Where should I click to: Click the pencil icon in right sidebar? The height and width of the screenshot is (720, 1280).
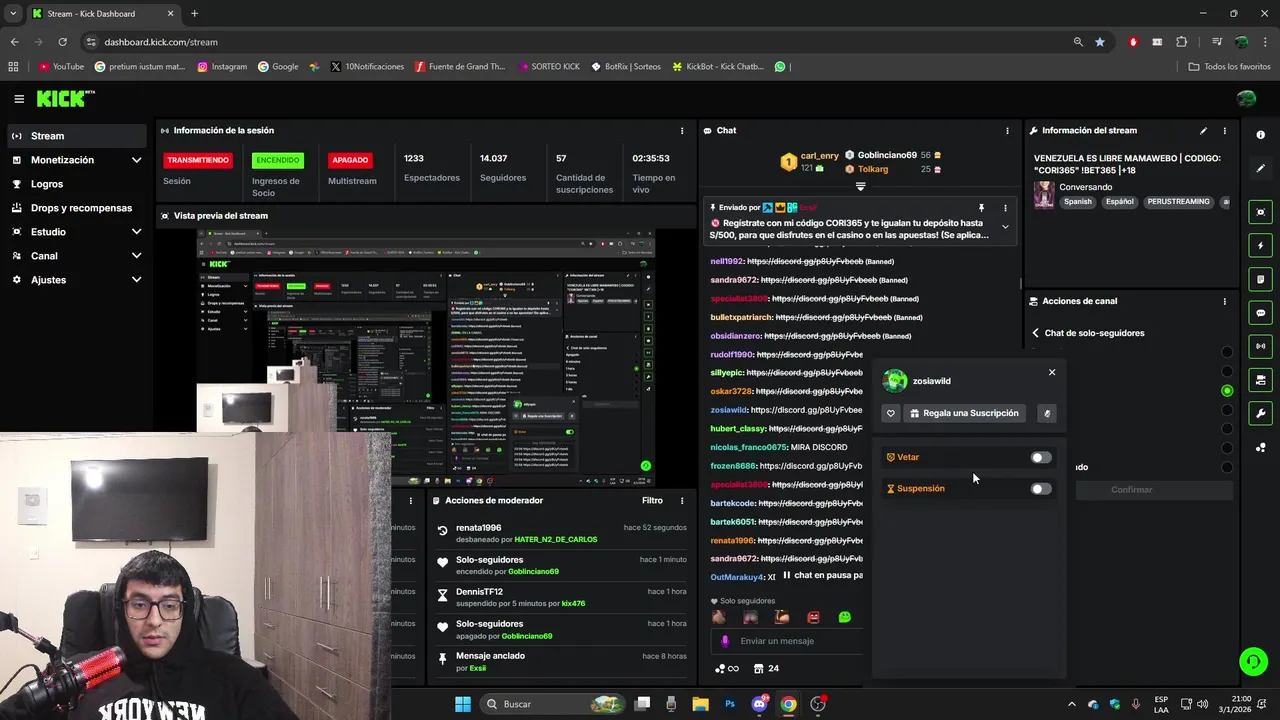1260,168
